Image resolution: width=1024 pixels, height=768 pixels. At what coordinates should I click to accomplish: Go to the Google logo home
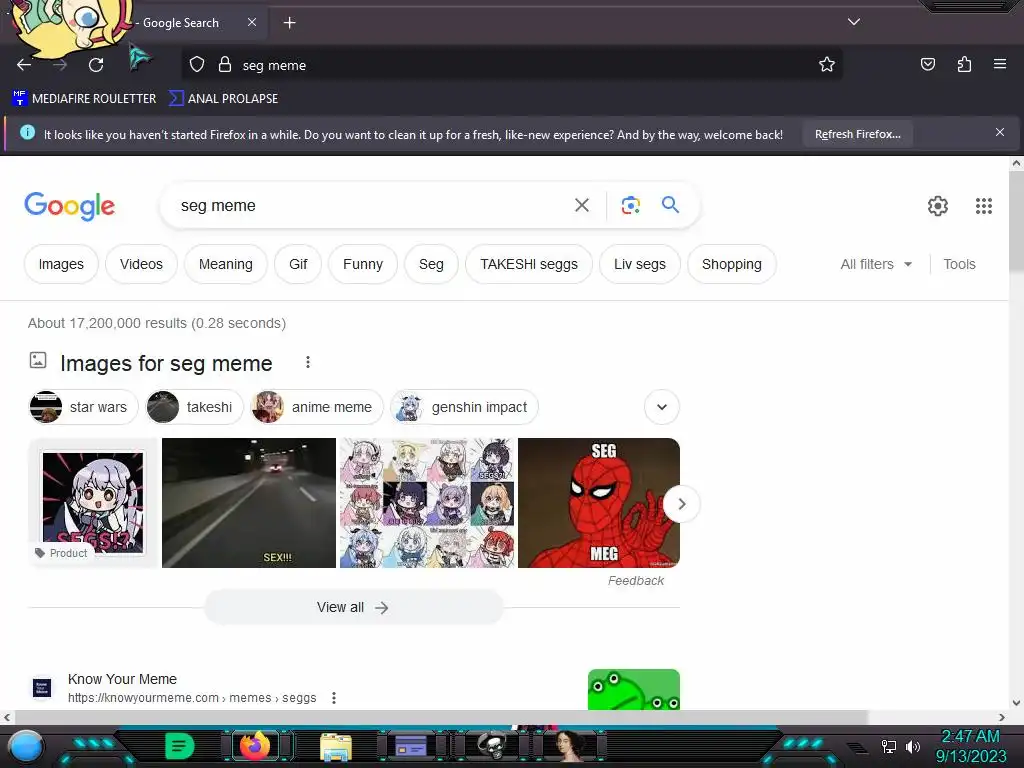click(69, 206)
